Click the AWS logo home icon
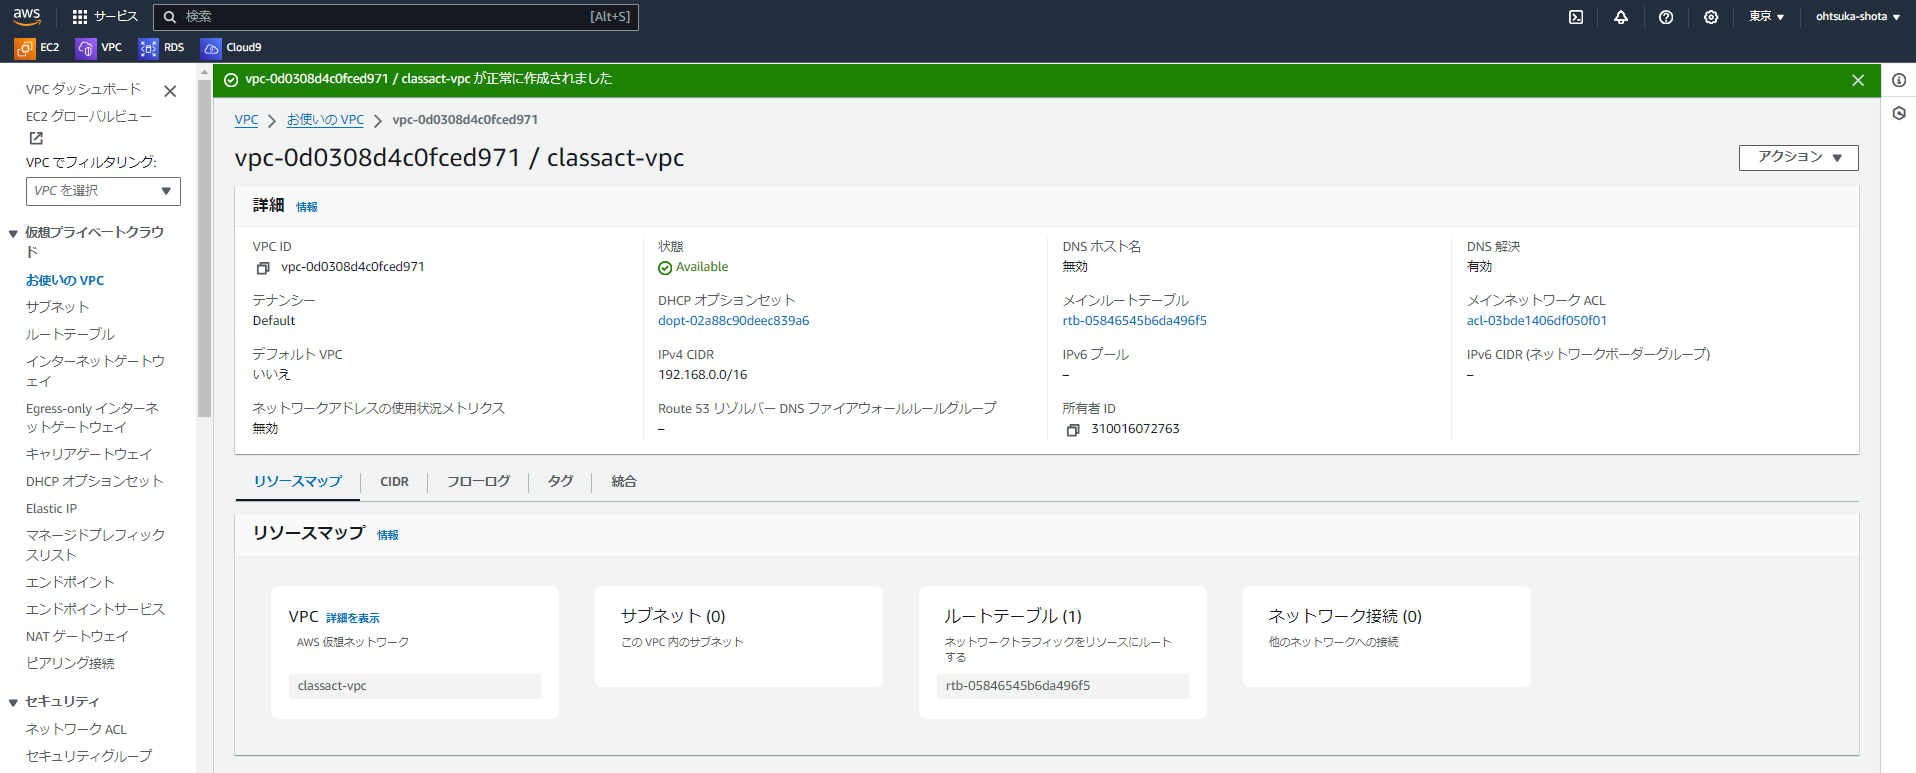This screenshot has height=773, width=1916. tap(27, 16)
